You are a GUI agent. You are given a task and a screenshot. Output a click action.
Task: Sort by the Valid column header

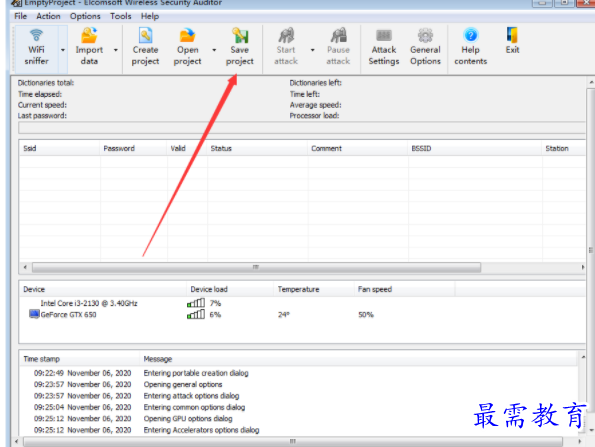[187, 148]
